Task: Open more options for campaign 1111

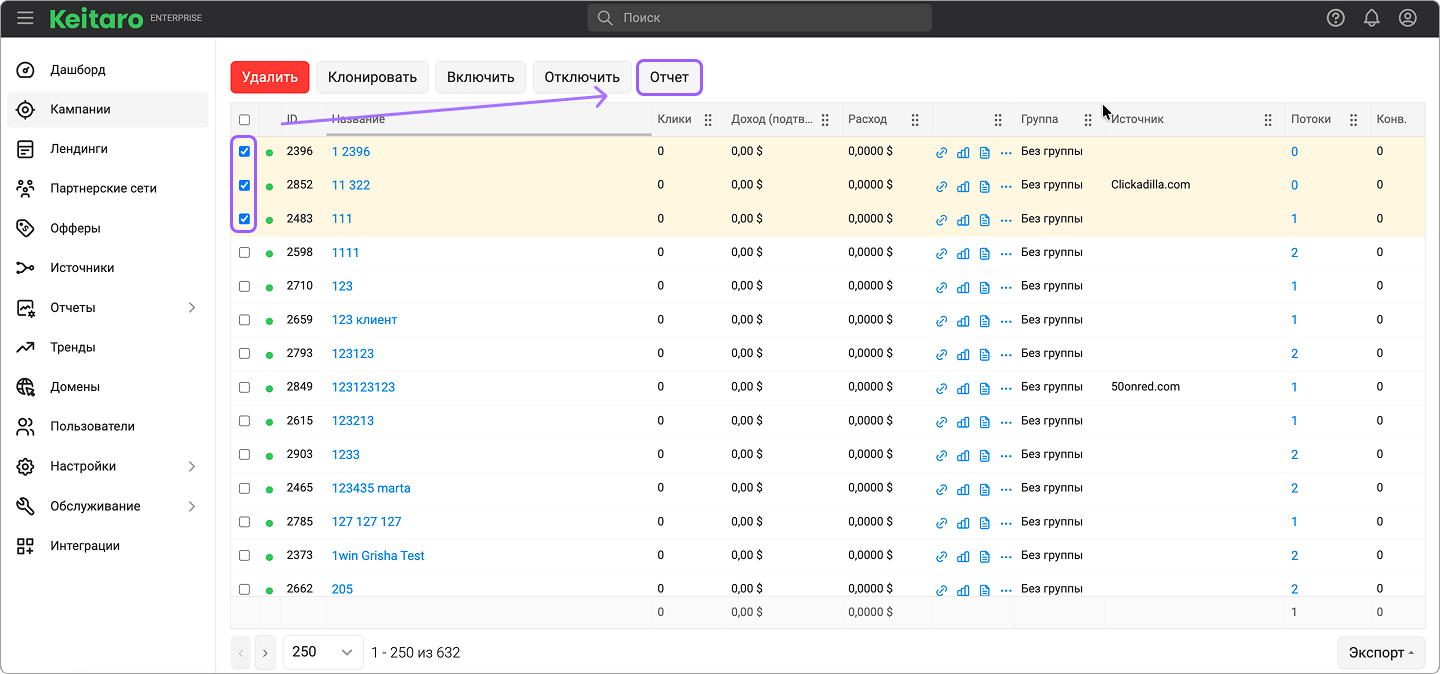Action: (x=1006, y=253)
